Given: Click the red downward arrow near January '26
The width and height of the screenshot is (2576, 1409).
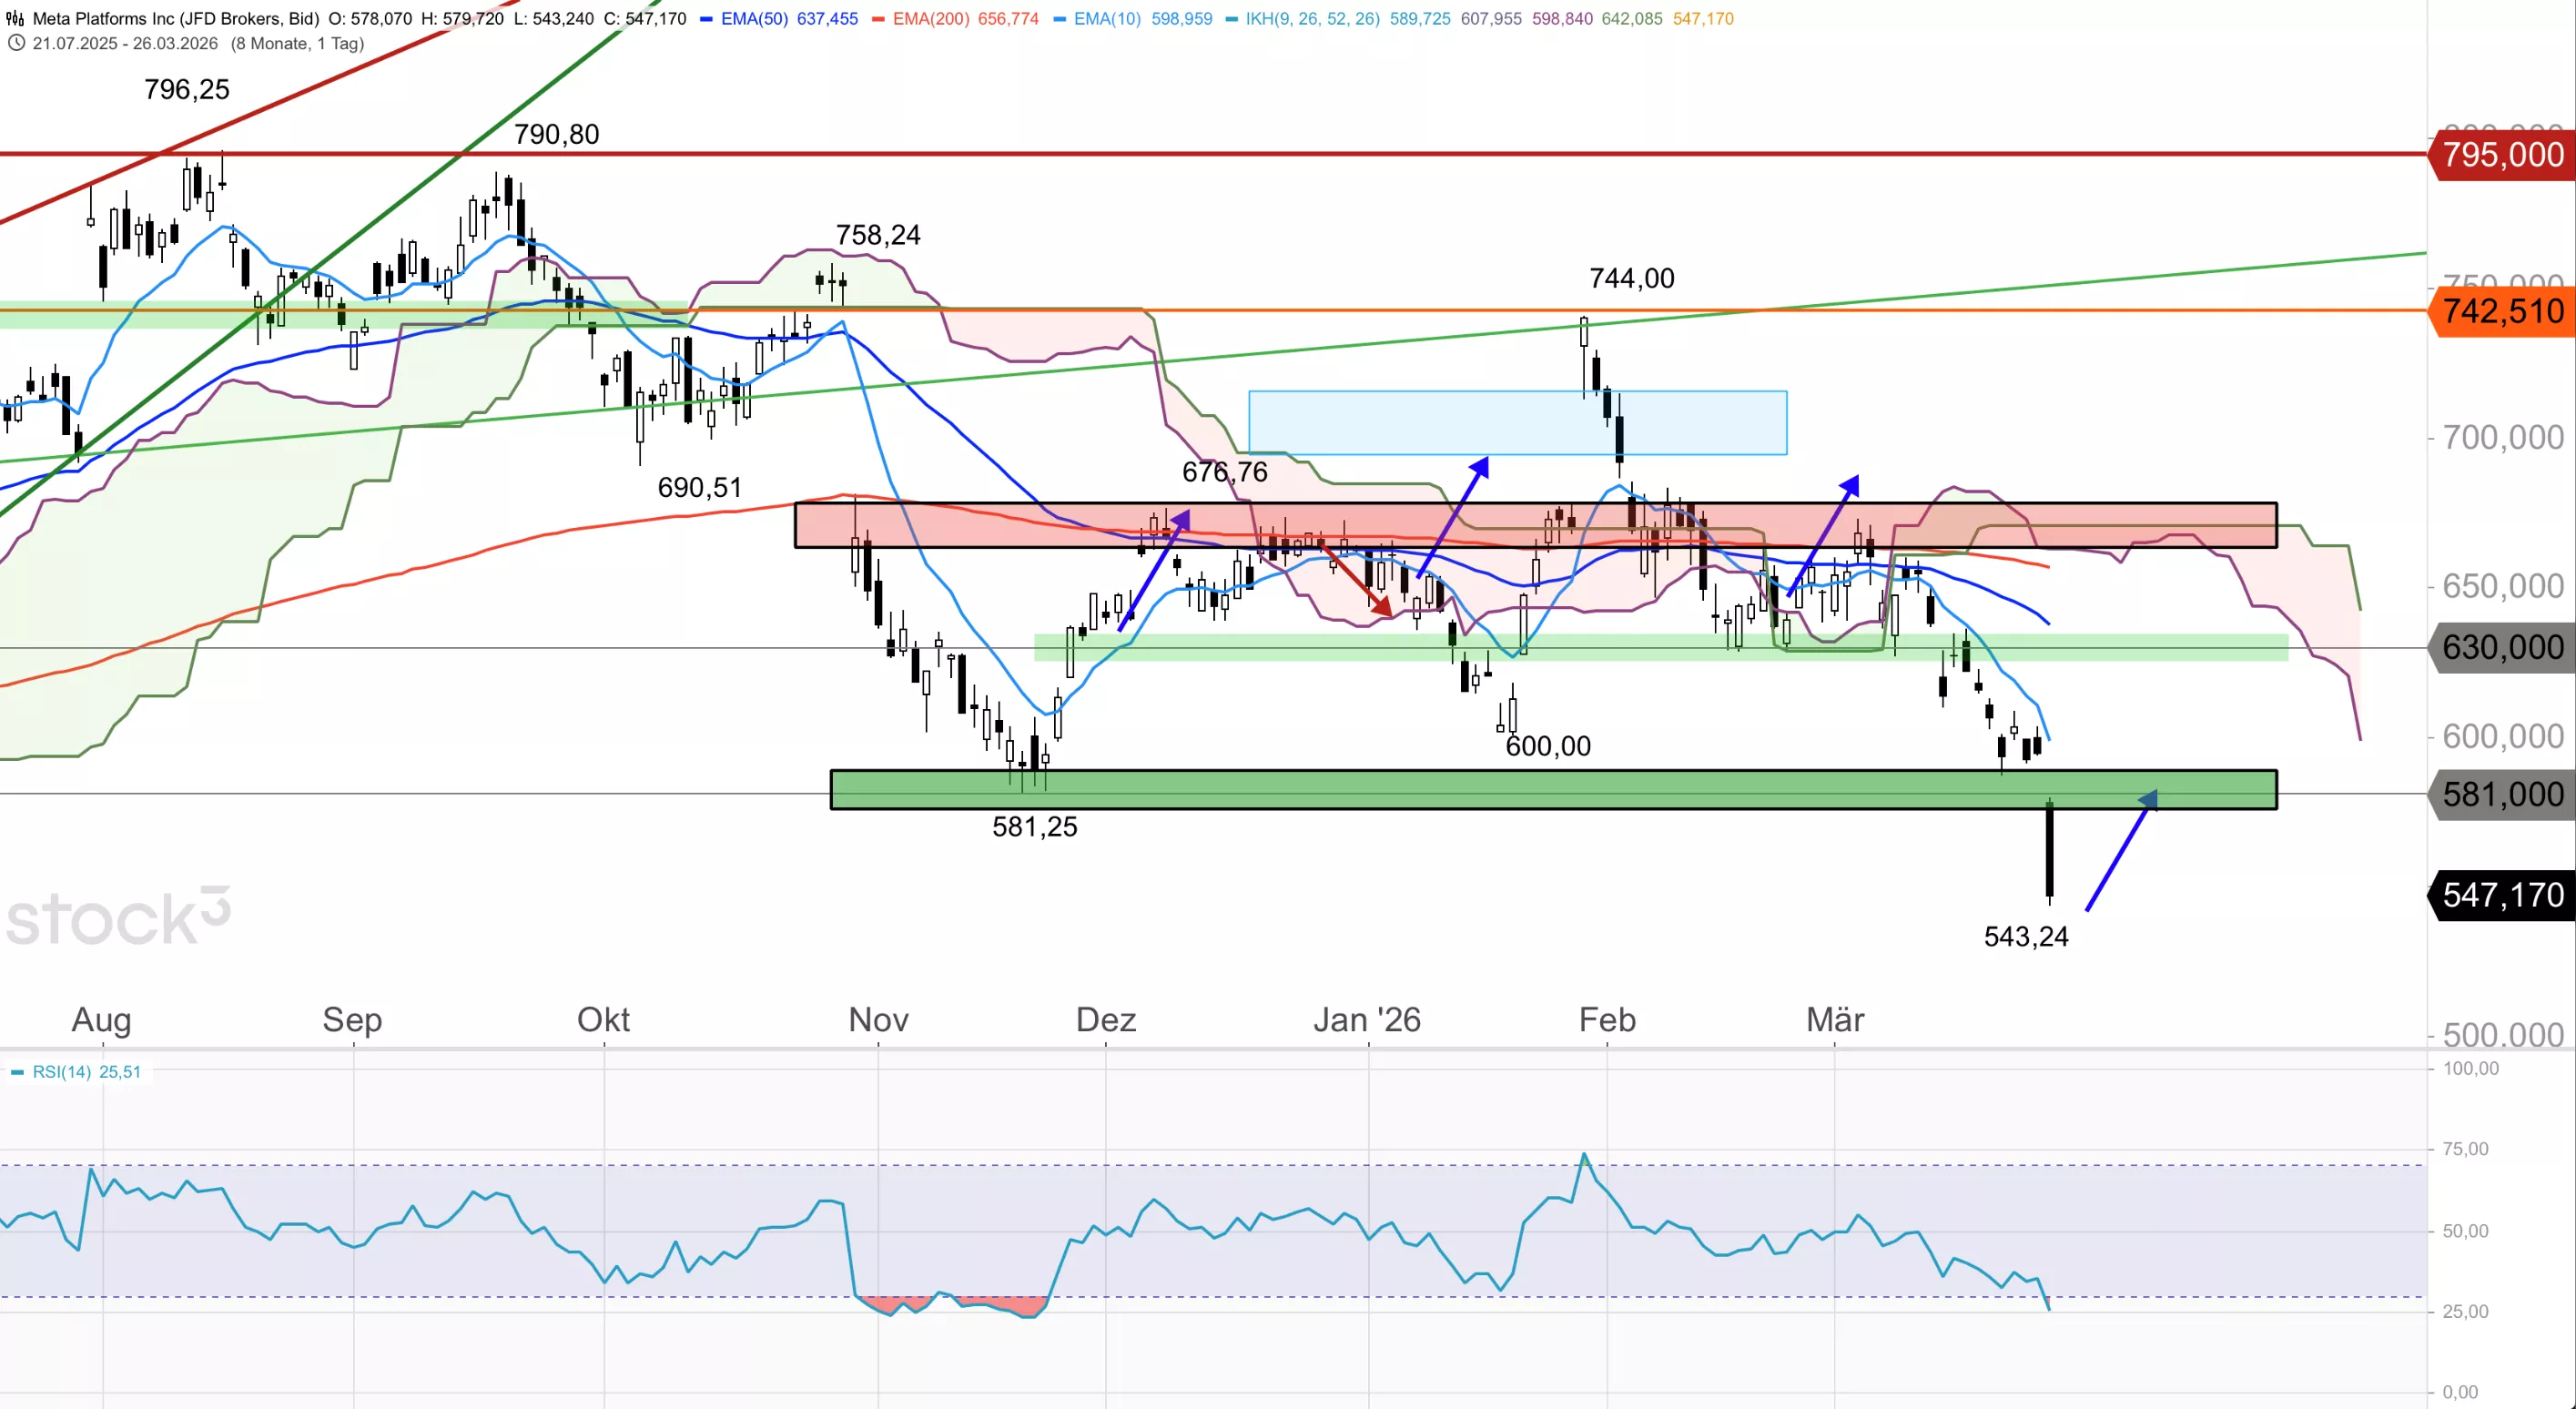Looking at the screenshot, I should coord(1358,580).
